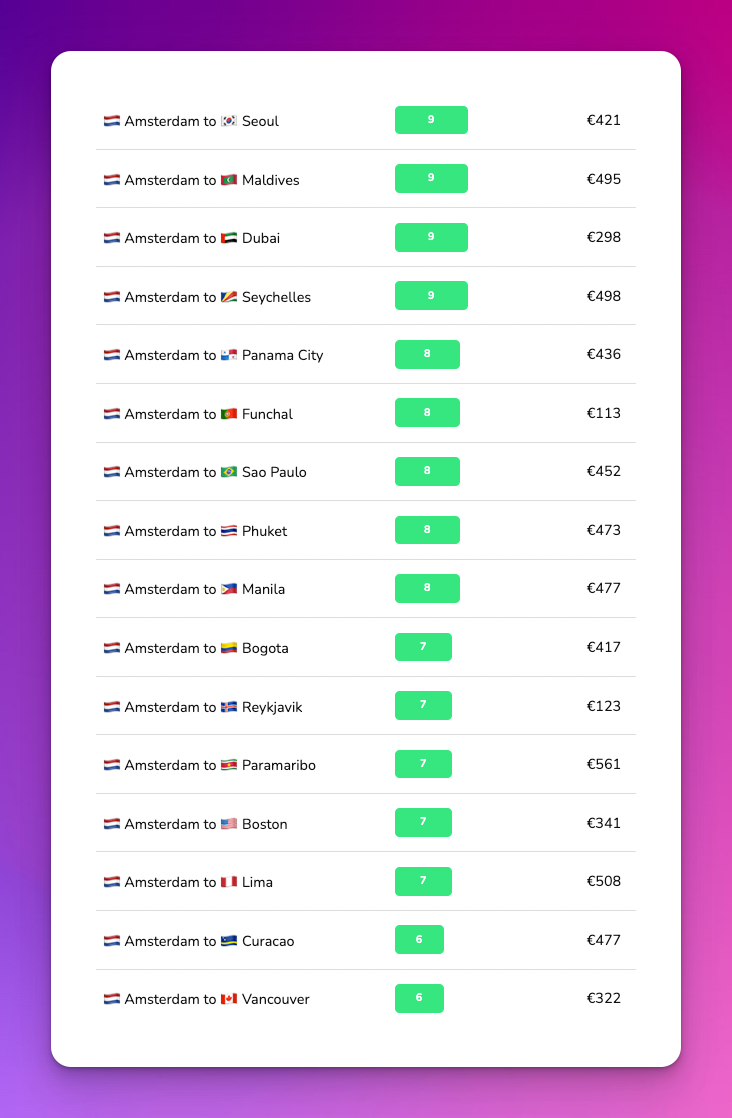Click the green score bar for Bogota
This screenshot has height=1118, width=732.
(423, 647)
